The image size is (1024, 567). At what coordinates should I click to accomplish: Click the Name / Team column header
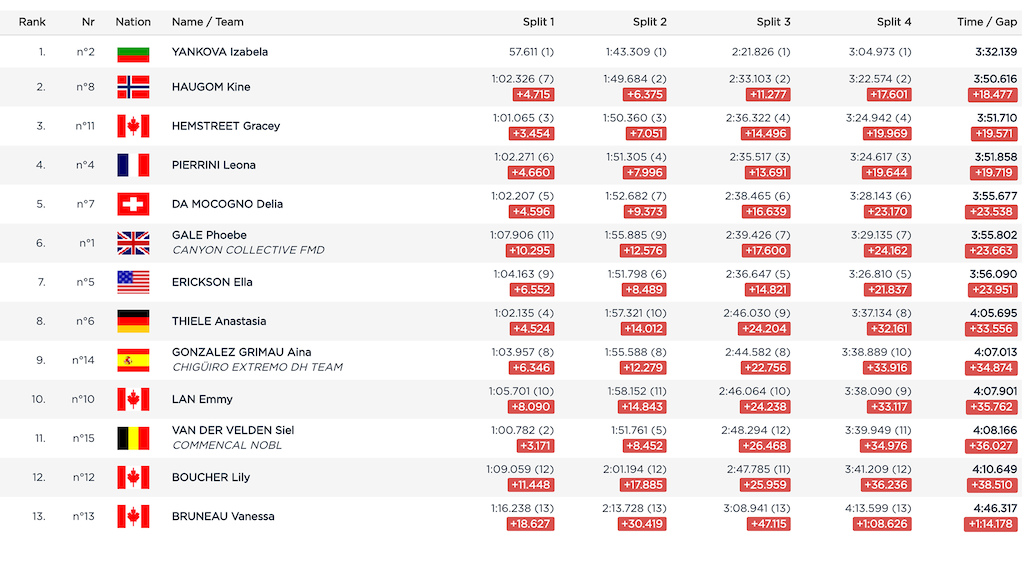(x=208, y=22)
